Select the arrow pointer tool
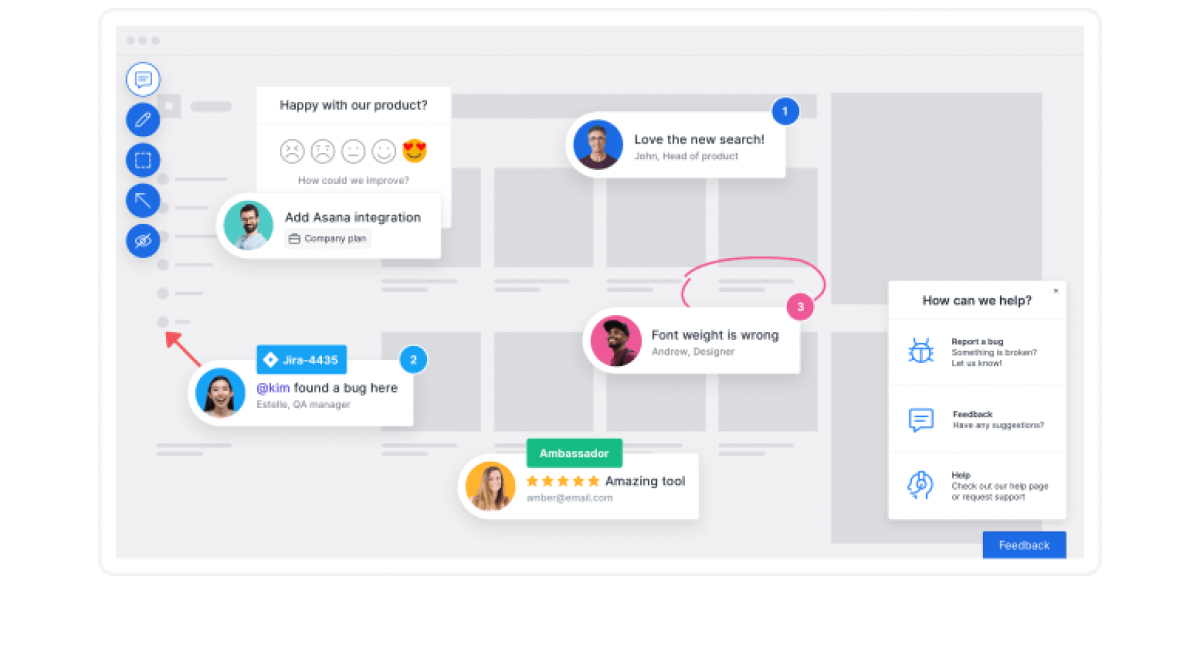The image size is (1200, 660). (x=143, y=200)
